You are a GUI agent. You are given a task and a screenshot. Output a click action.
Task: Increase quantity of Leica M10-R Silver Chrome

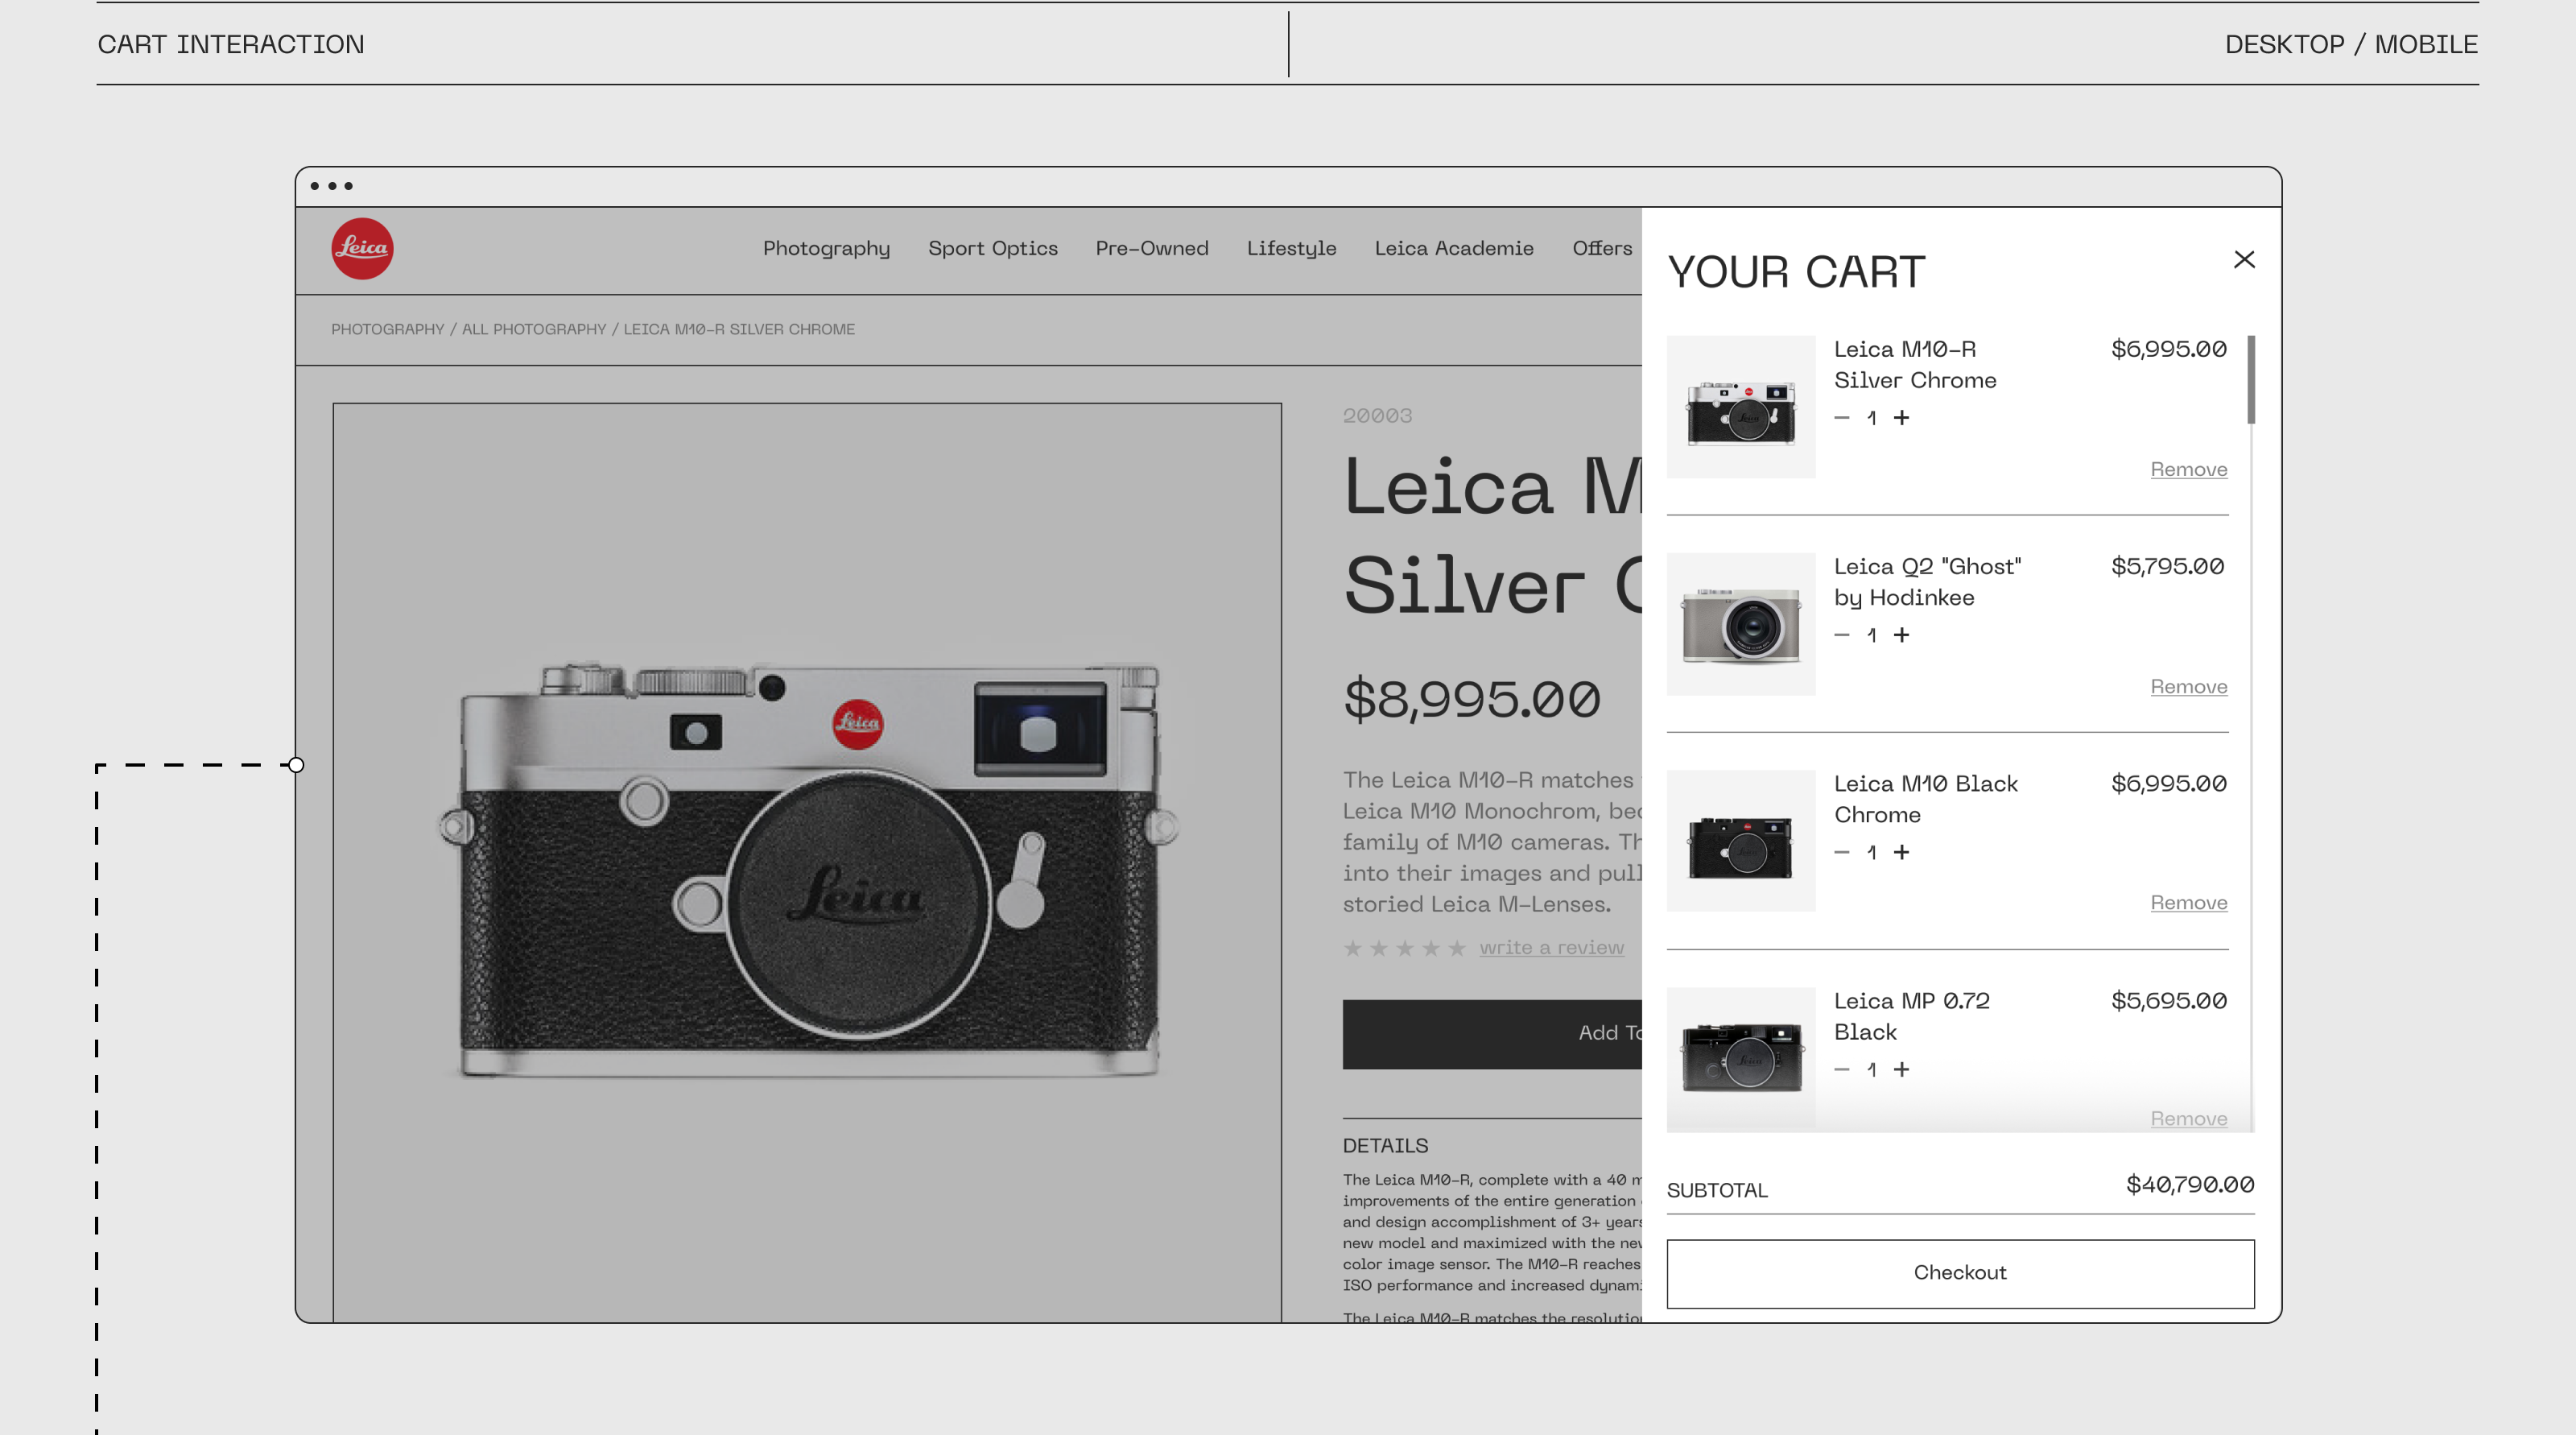pos(1901,418)
